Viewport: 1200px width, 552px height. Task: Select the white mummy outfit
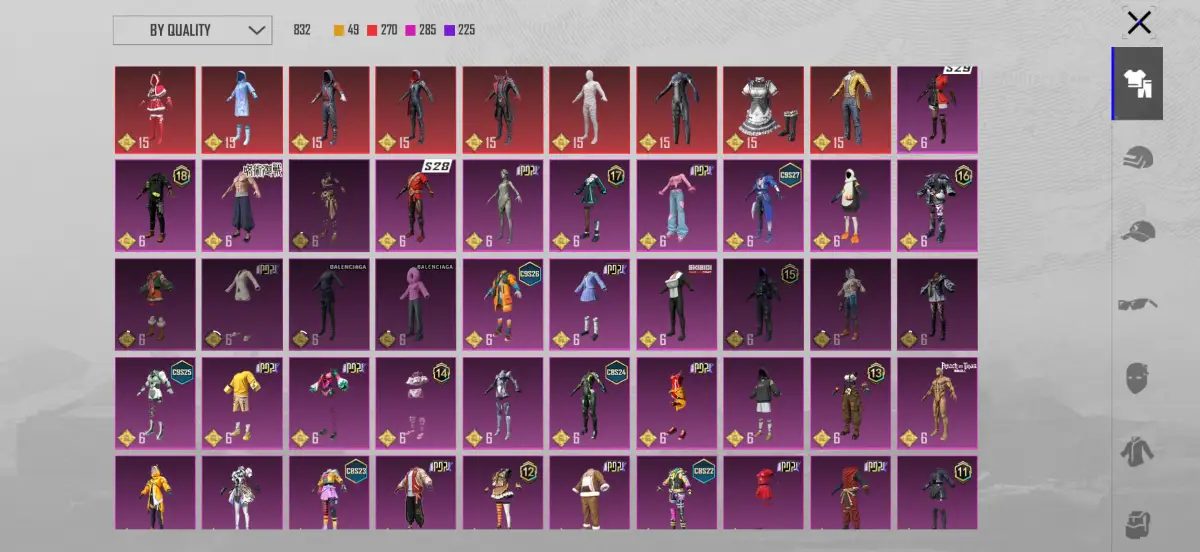point(590,110)
